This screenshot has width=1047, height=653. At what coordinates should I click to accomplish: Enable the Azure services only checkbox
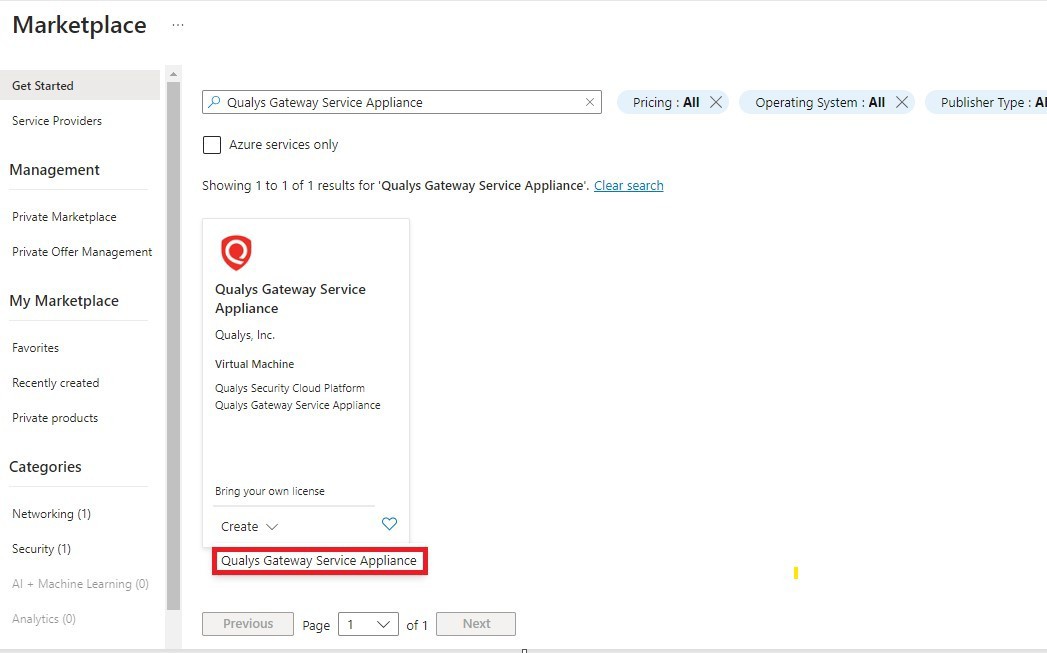212,144
